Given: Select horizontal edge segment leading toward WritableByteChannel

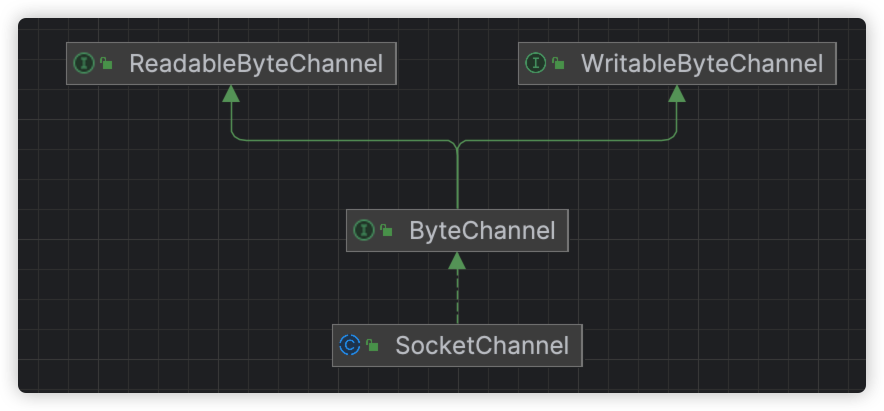Looking at the screenshot, I should pos(570,140).
